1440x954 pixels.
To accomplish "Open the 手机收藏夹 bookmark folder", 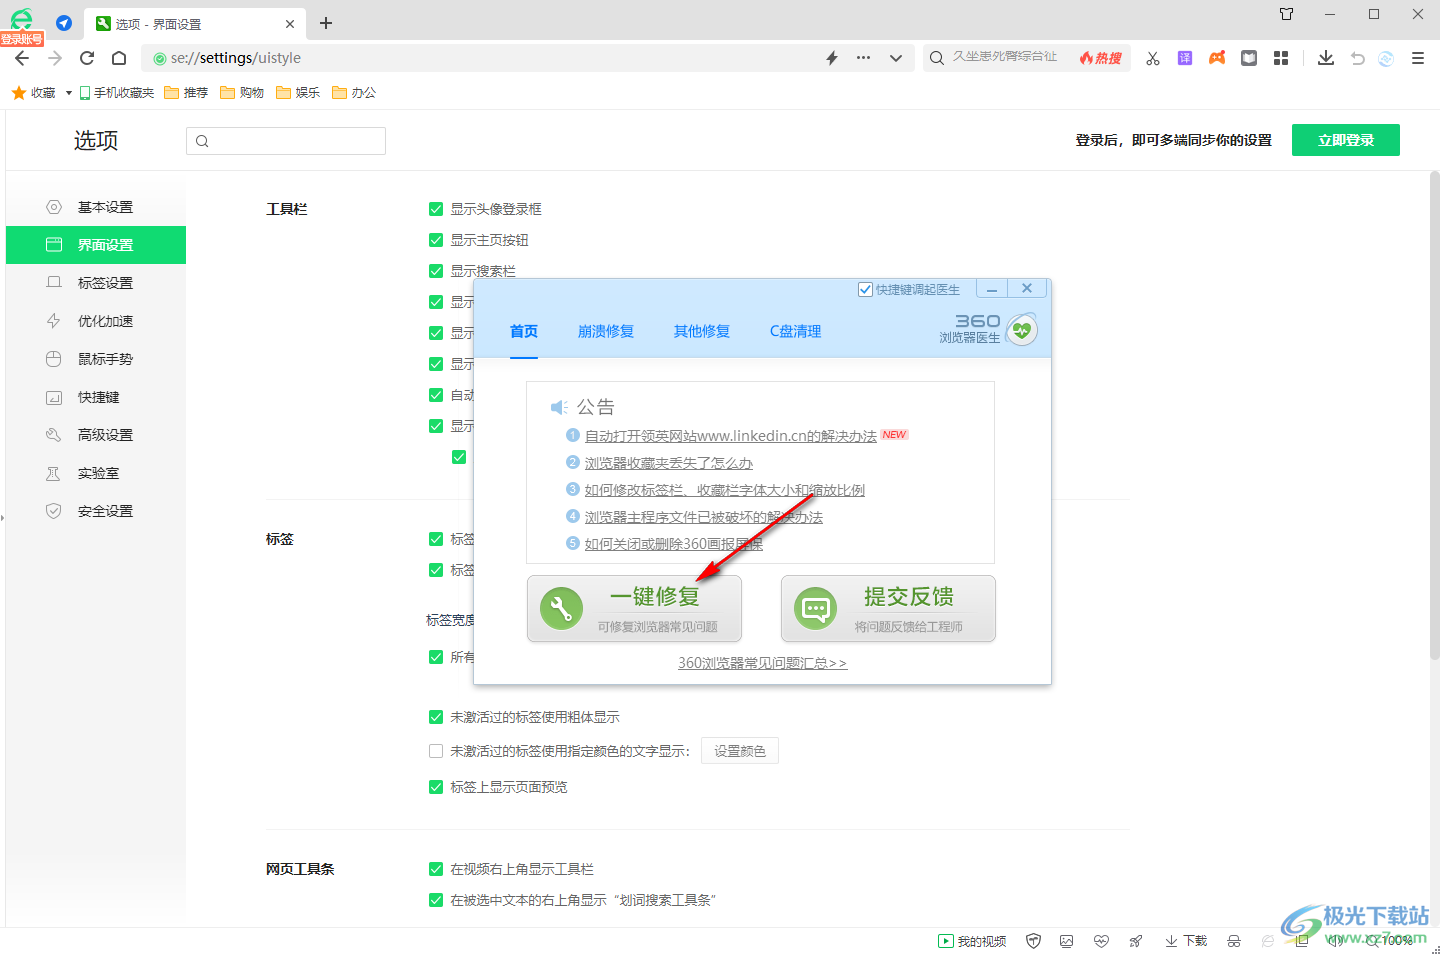I will (116, 93).
